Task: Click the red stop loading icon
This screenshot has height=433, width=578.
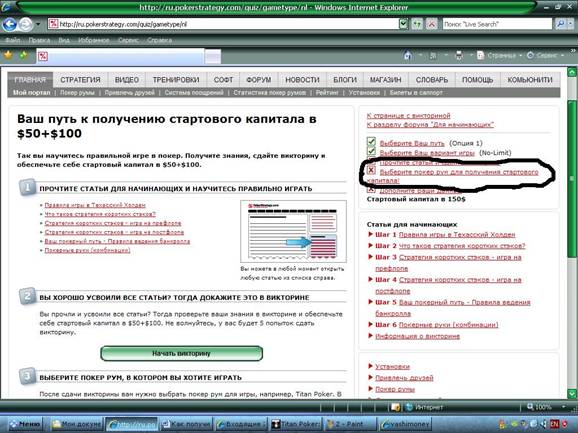Action: point(431,24)
